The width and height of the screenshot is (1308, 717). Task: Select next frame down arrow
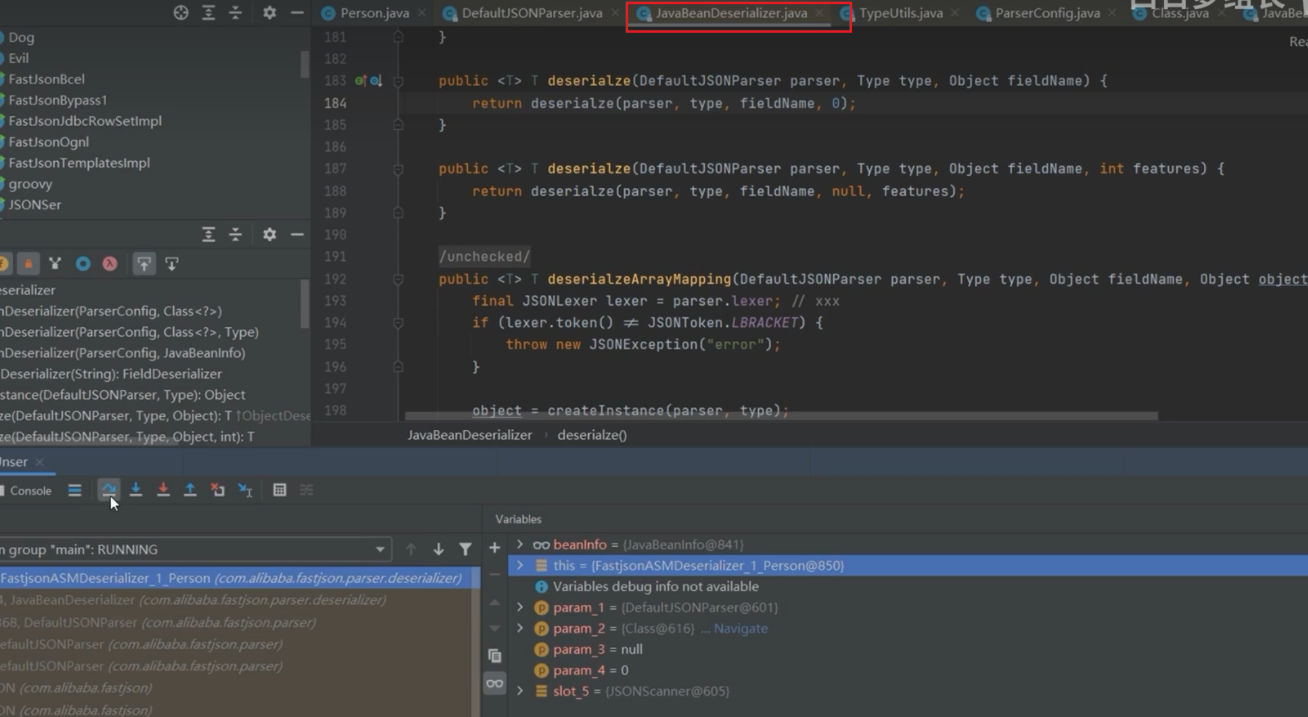(x=438, y=549)
